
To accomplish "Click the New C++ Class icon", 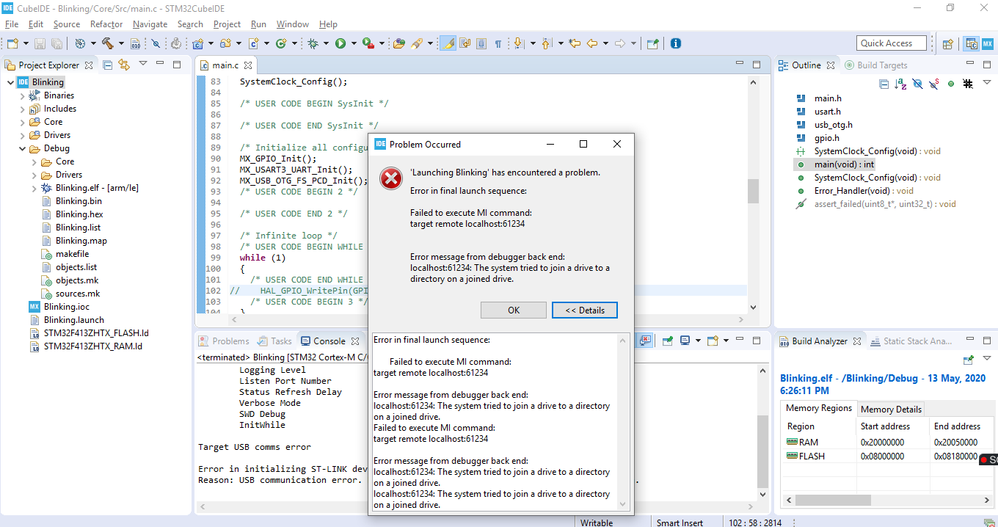I will [281, 43].
